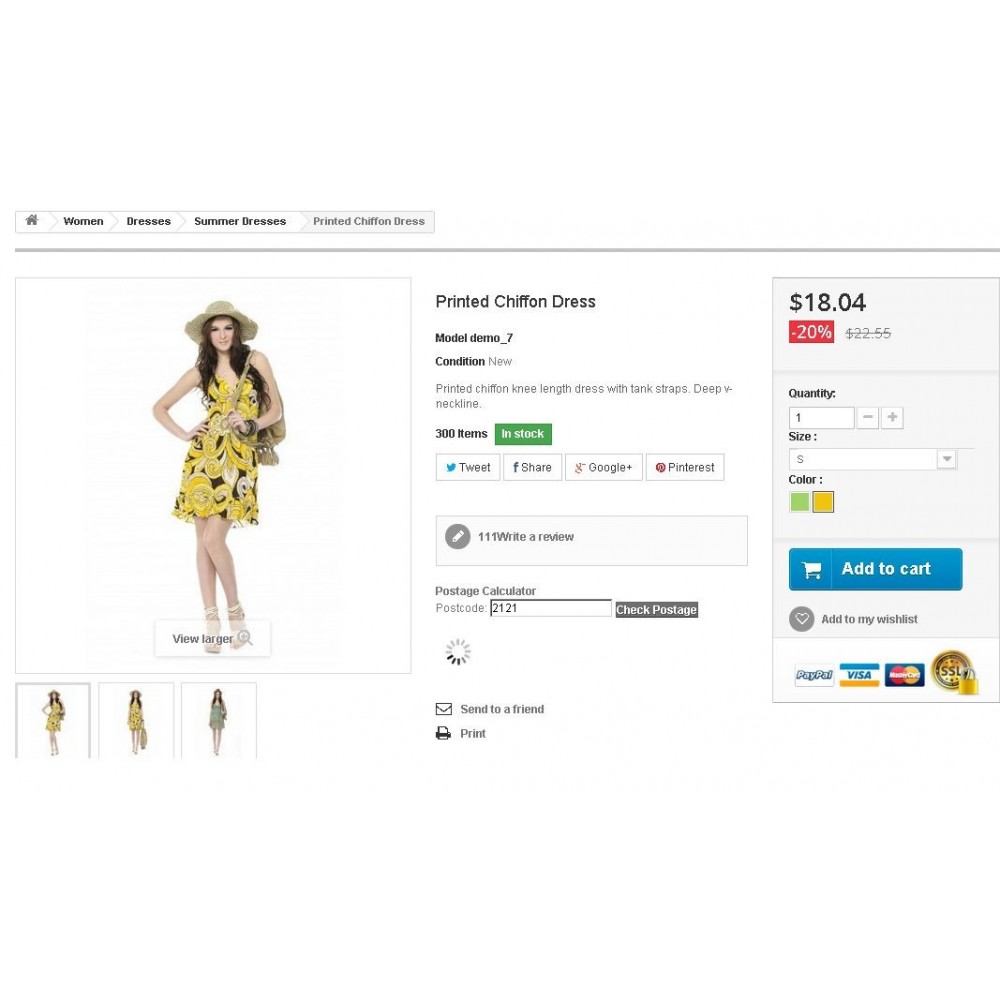Show the third dress thumbnail image
This screenshot has height=1000, width=1000.
(x=218, y=721)
